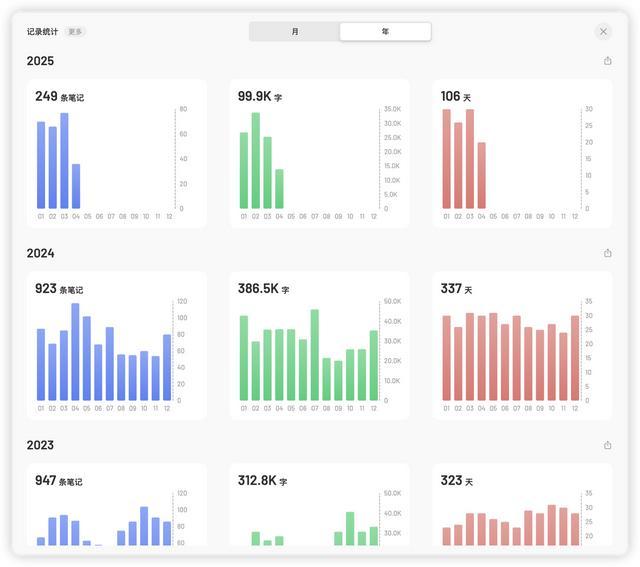Click February bar in 2025 word chart

coord(256,161)
